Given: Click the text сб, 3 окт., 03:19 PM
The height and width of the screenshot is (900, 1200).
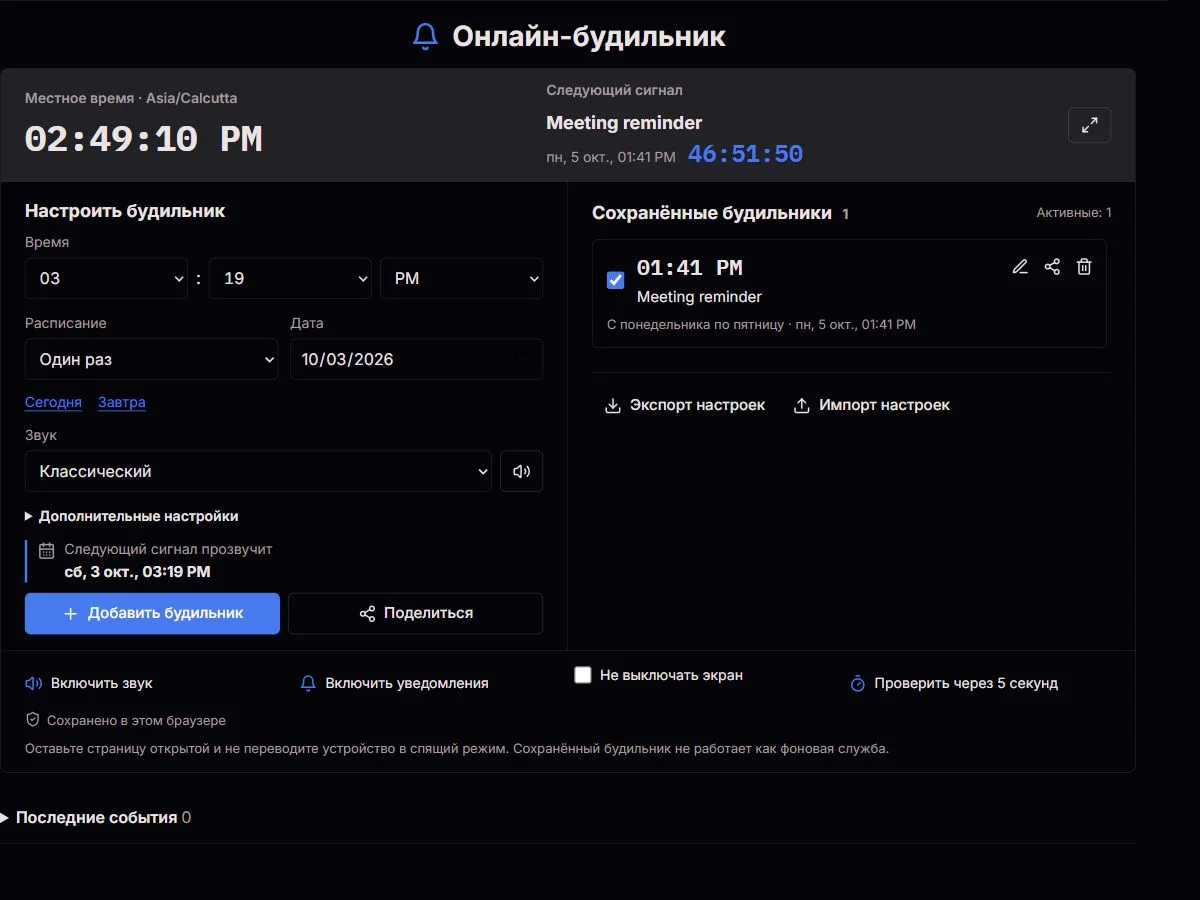Looking at the screenshot, I should pos(137,572).
